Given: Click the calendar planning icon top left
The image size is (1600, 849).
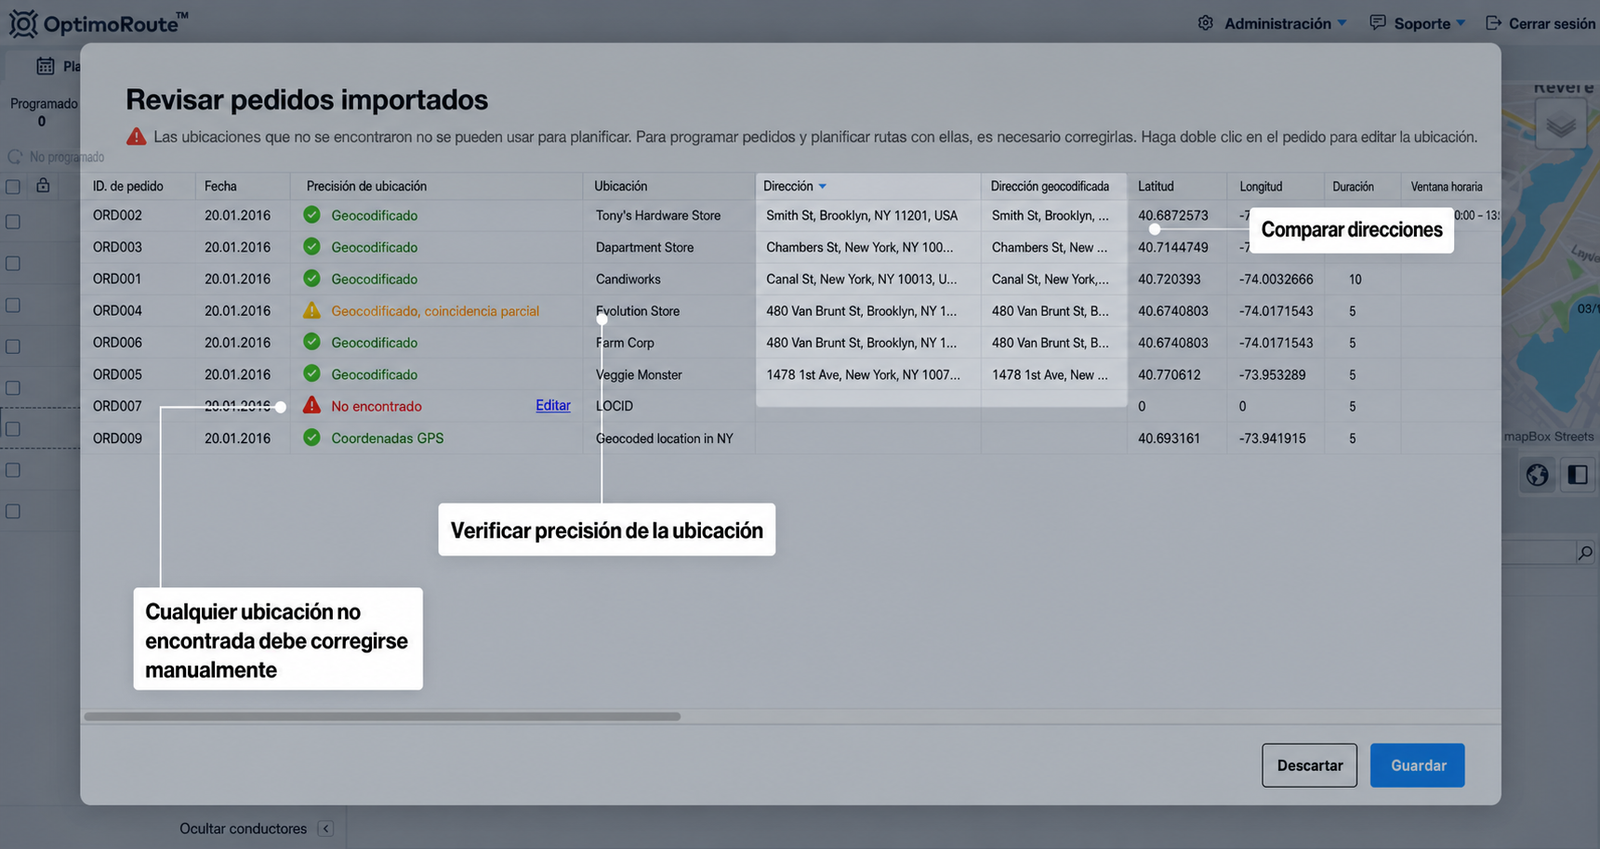Looking at the screenshot, I should tap(45, 66).
